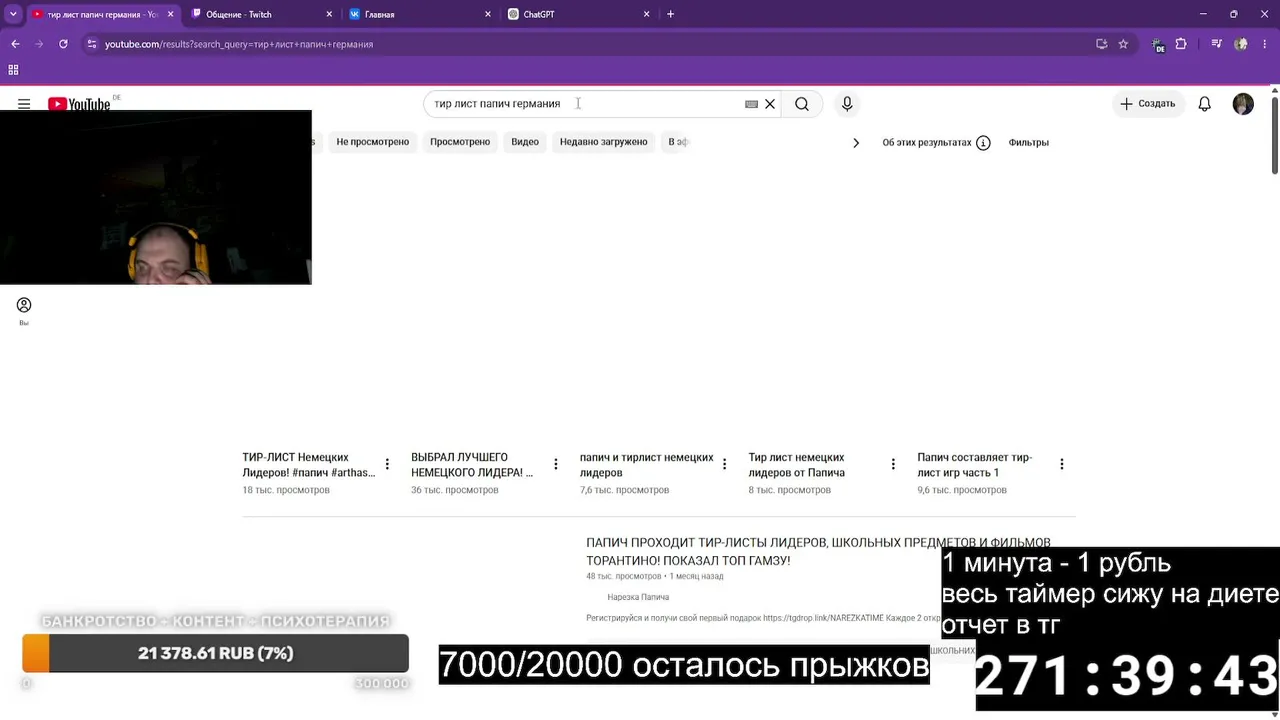Open the Chrome three-dot menu
The image size is (1280, 720).
coord(1264,44)
